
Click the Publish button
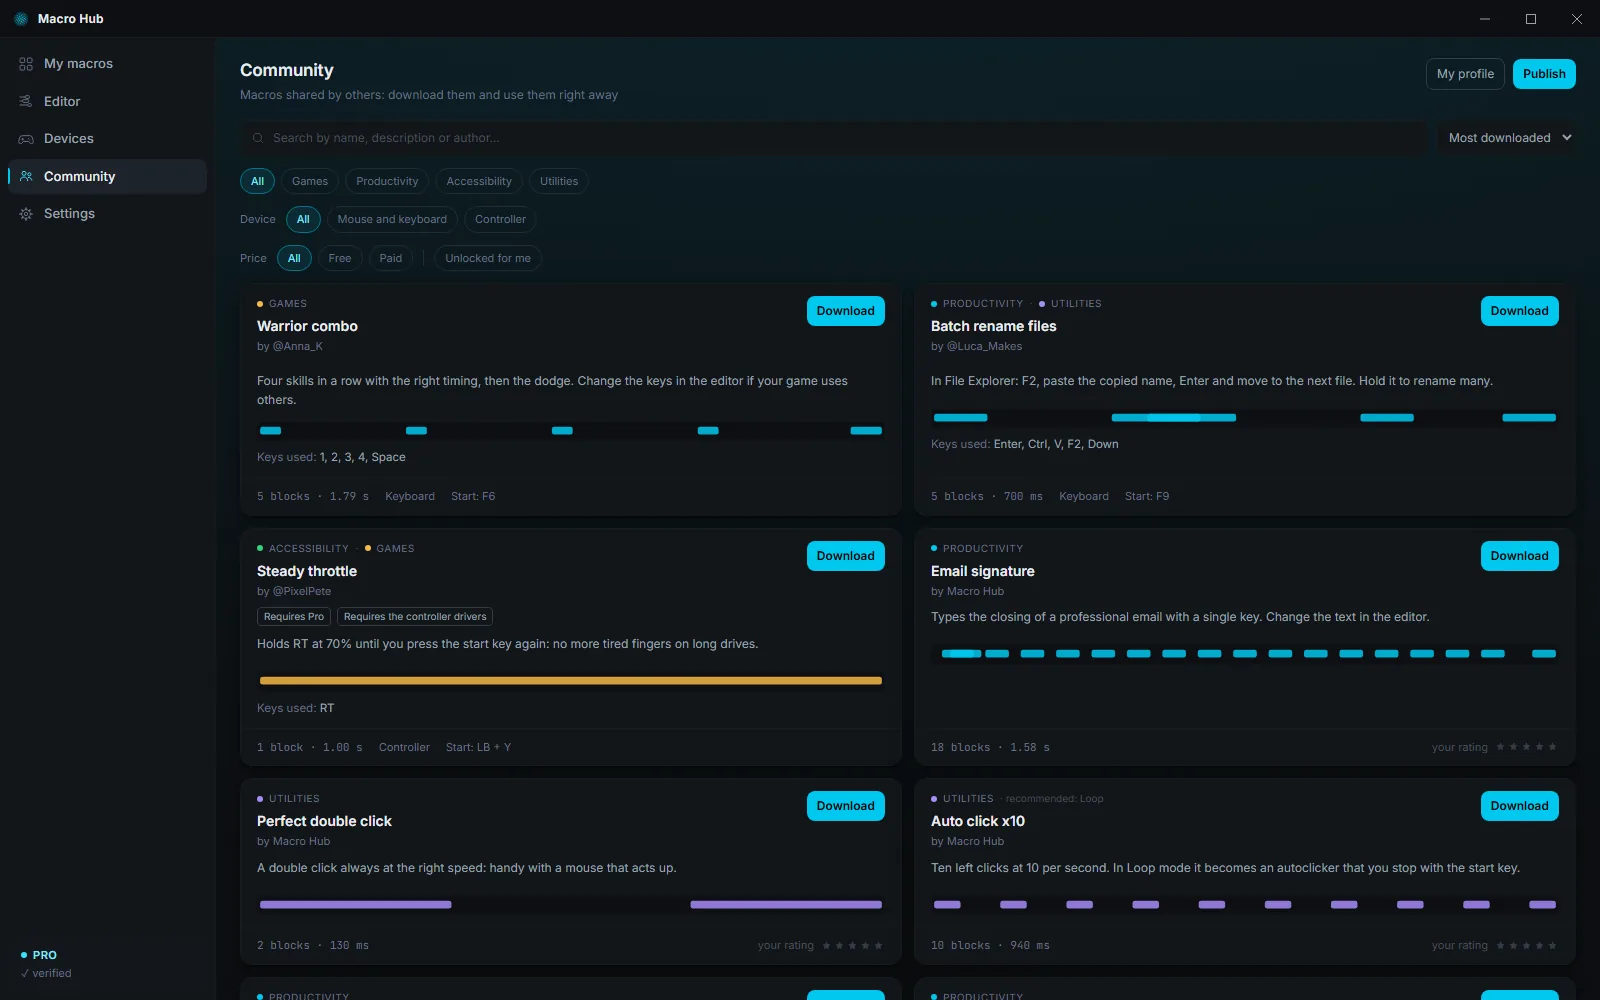[x=1544, y=74]
